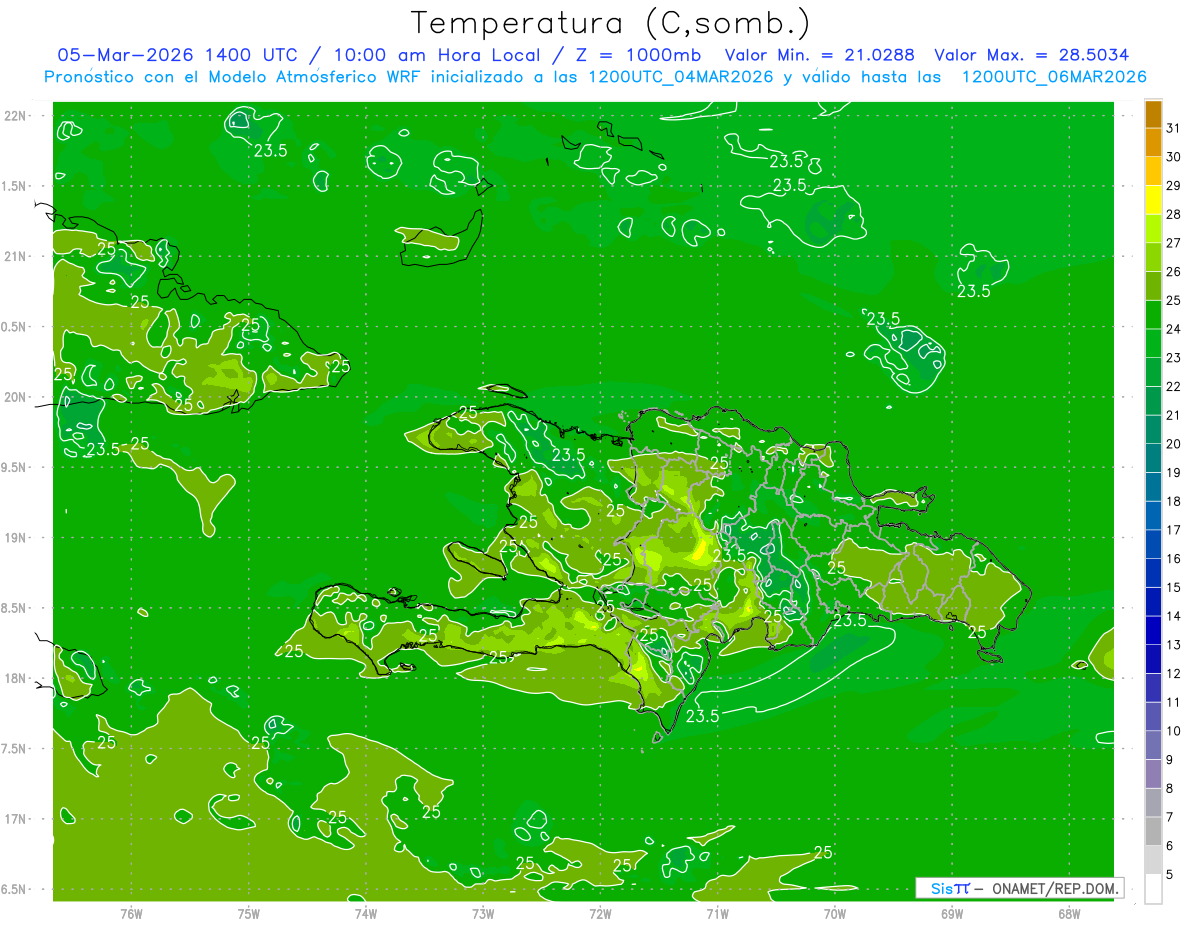Click the 12 label on the color scale
Viewport: 1200px width, 927px height.
(1173, 673)
